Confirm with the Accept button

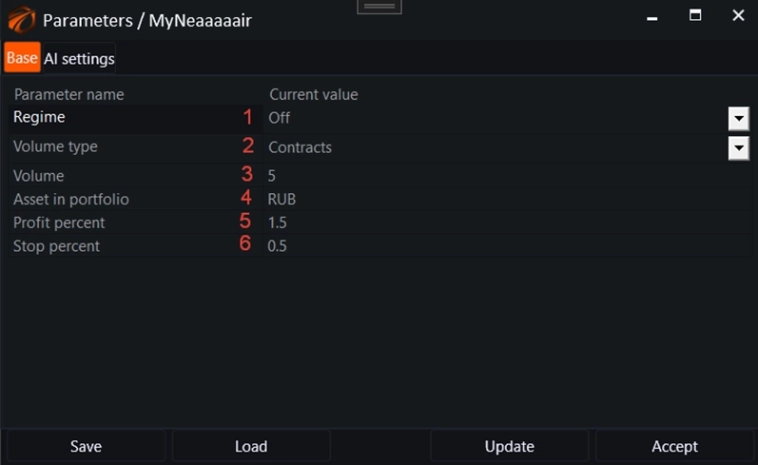[x=674, y=446]
